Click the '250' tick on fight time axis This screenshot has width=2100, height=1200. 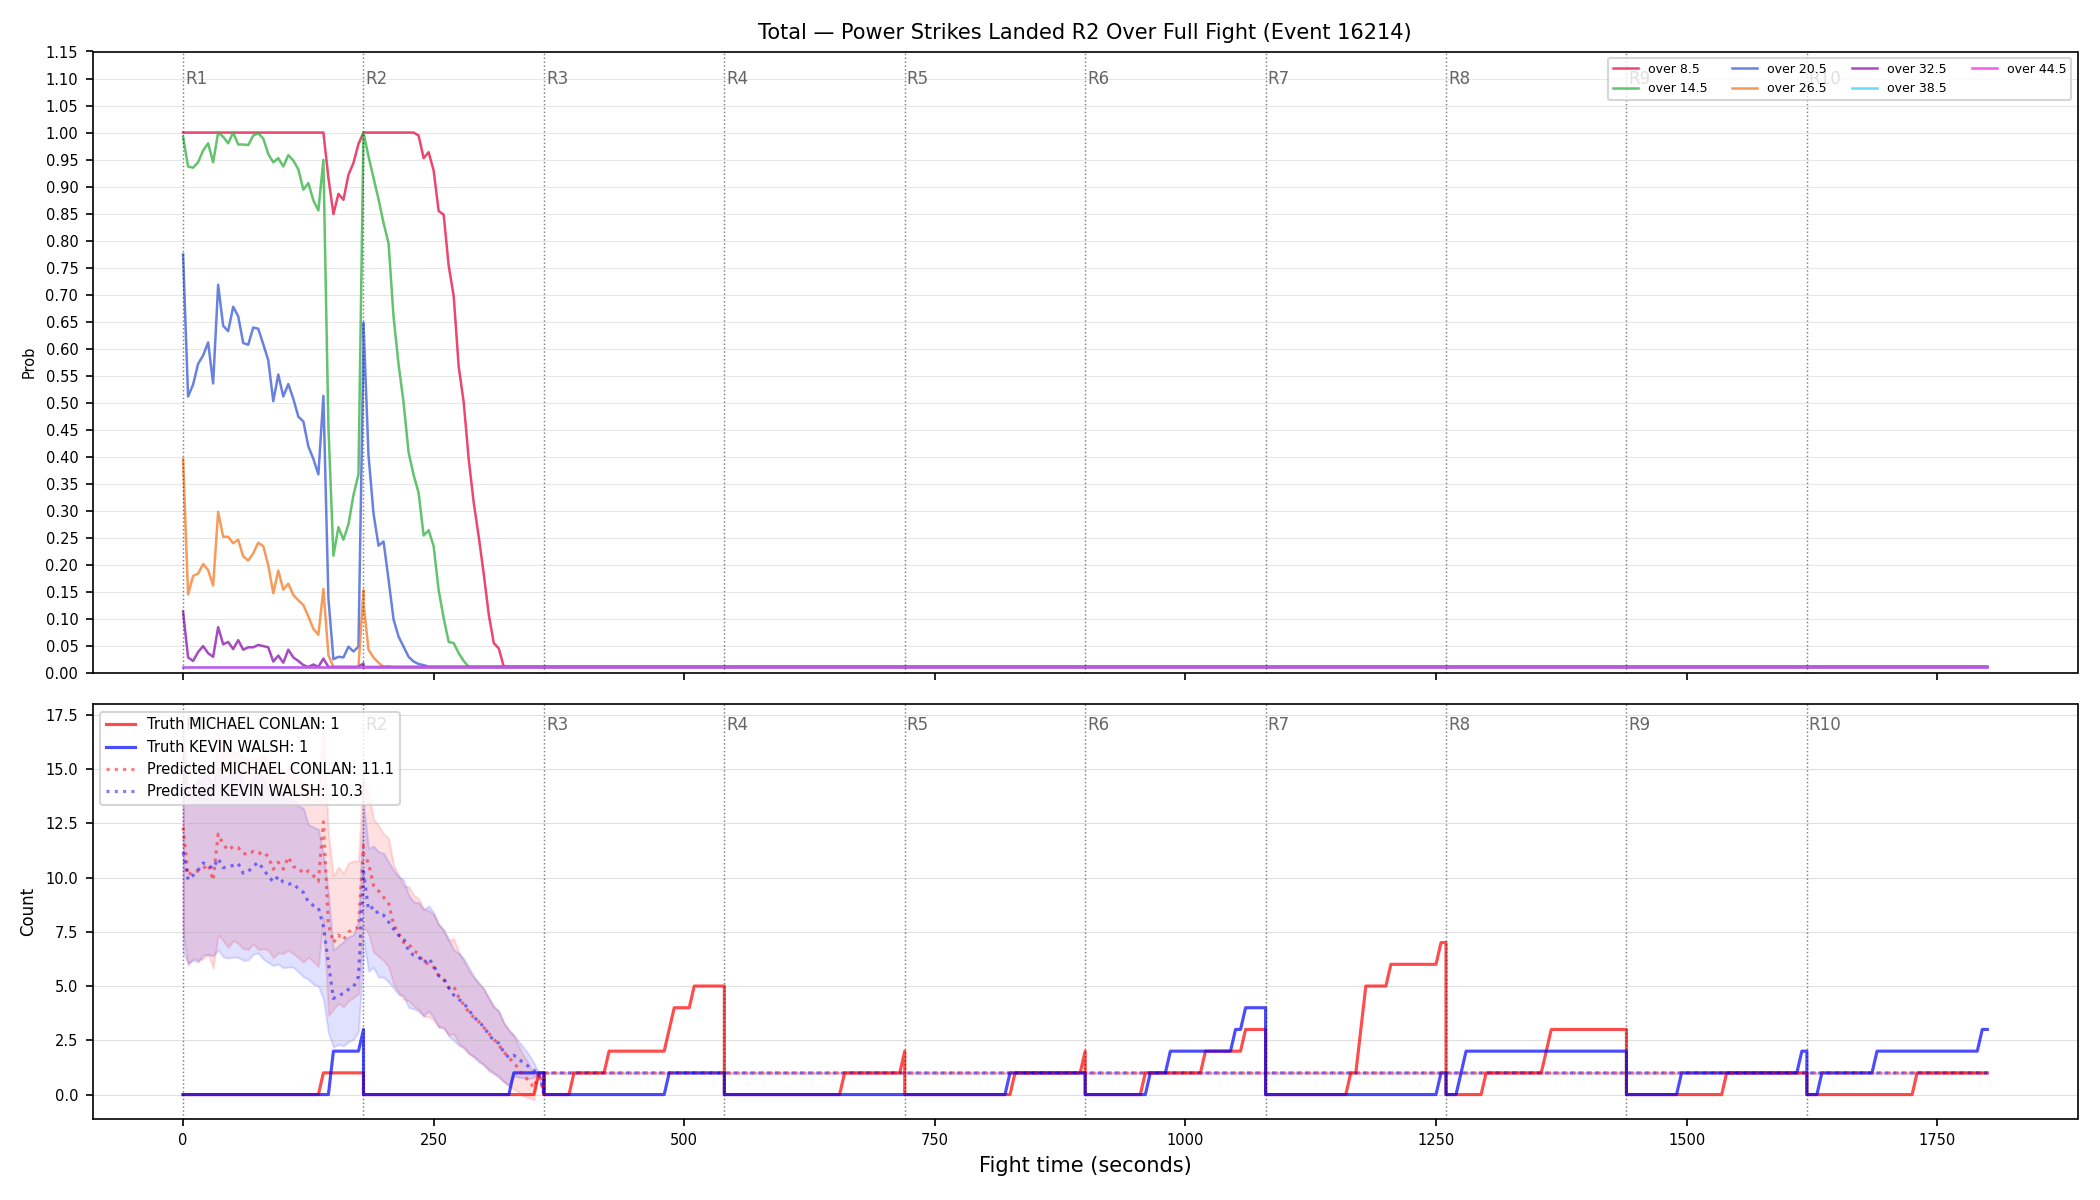[433, 1139]
